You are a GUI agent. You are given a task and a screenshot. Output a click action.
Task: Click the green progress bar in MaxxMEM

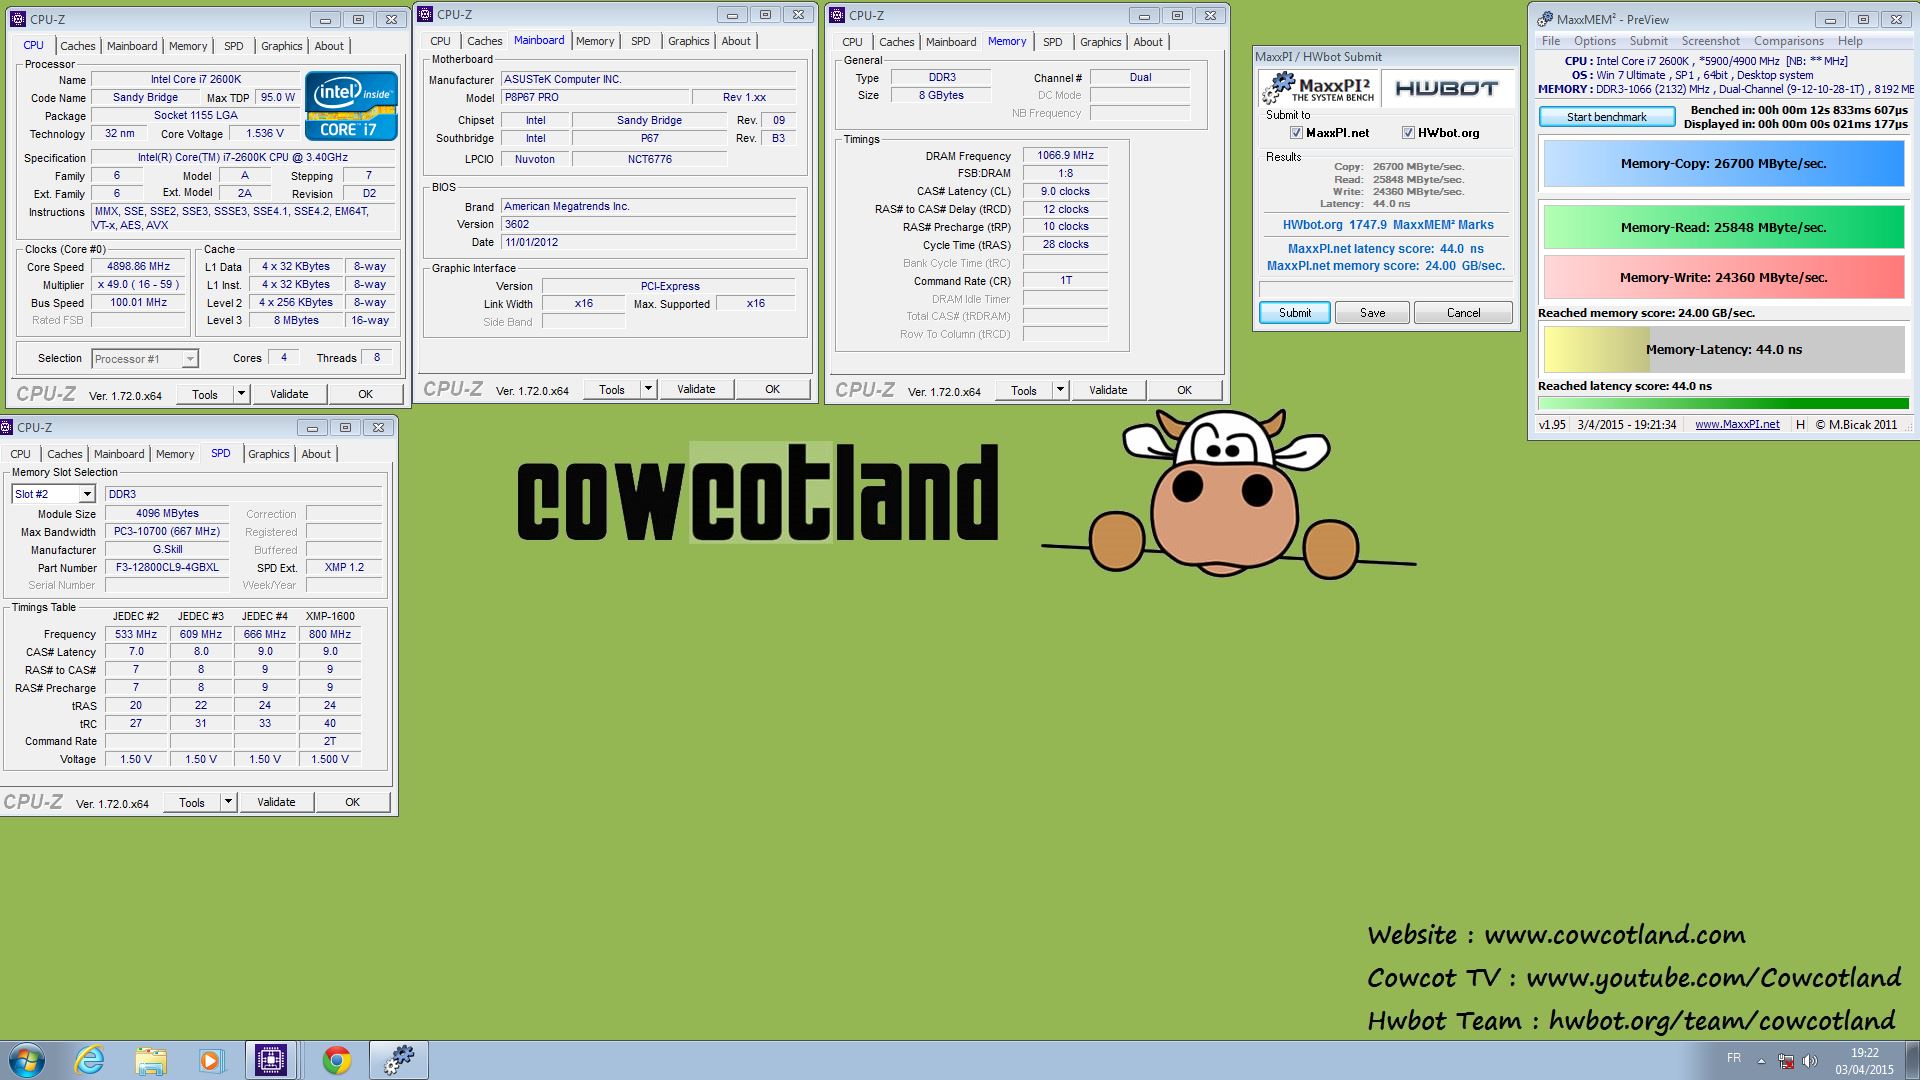click(1723, 404)
